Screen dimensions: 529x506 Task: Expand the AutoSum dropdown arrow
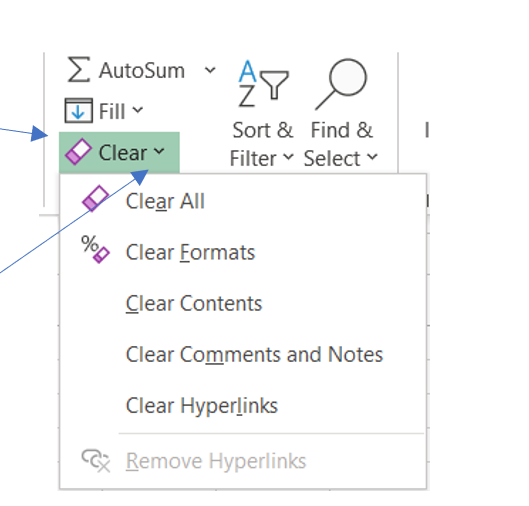210,70
